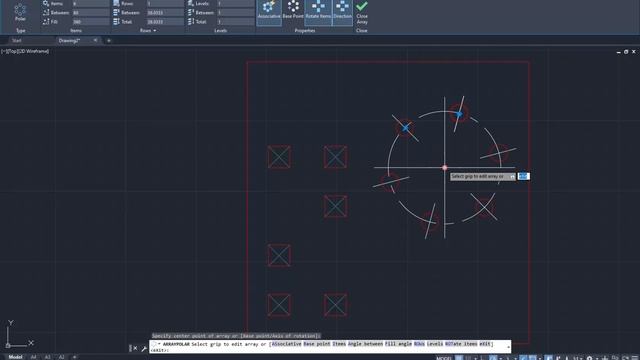The width and height of the screenshot is (640, 360).
Task: Open command line customize wrench
Action: [144, 348]
